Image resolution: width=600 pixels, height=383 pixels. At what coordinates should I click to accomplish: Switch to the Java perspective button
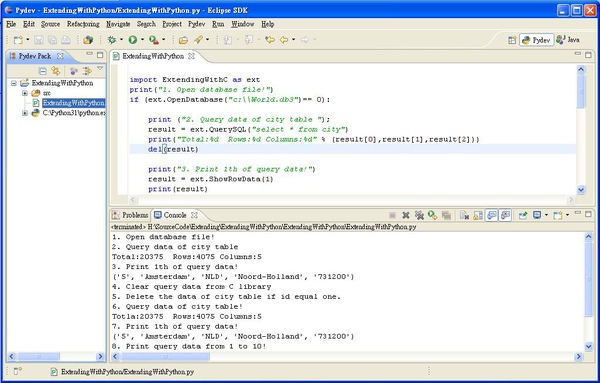tap(568, 40)
